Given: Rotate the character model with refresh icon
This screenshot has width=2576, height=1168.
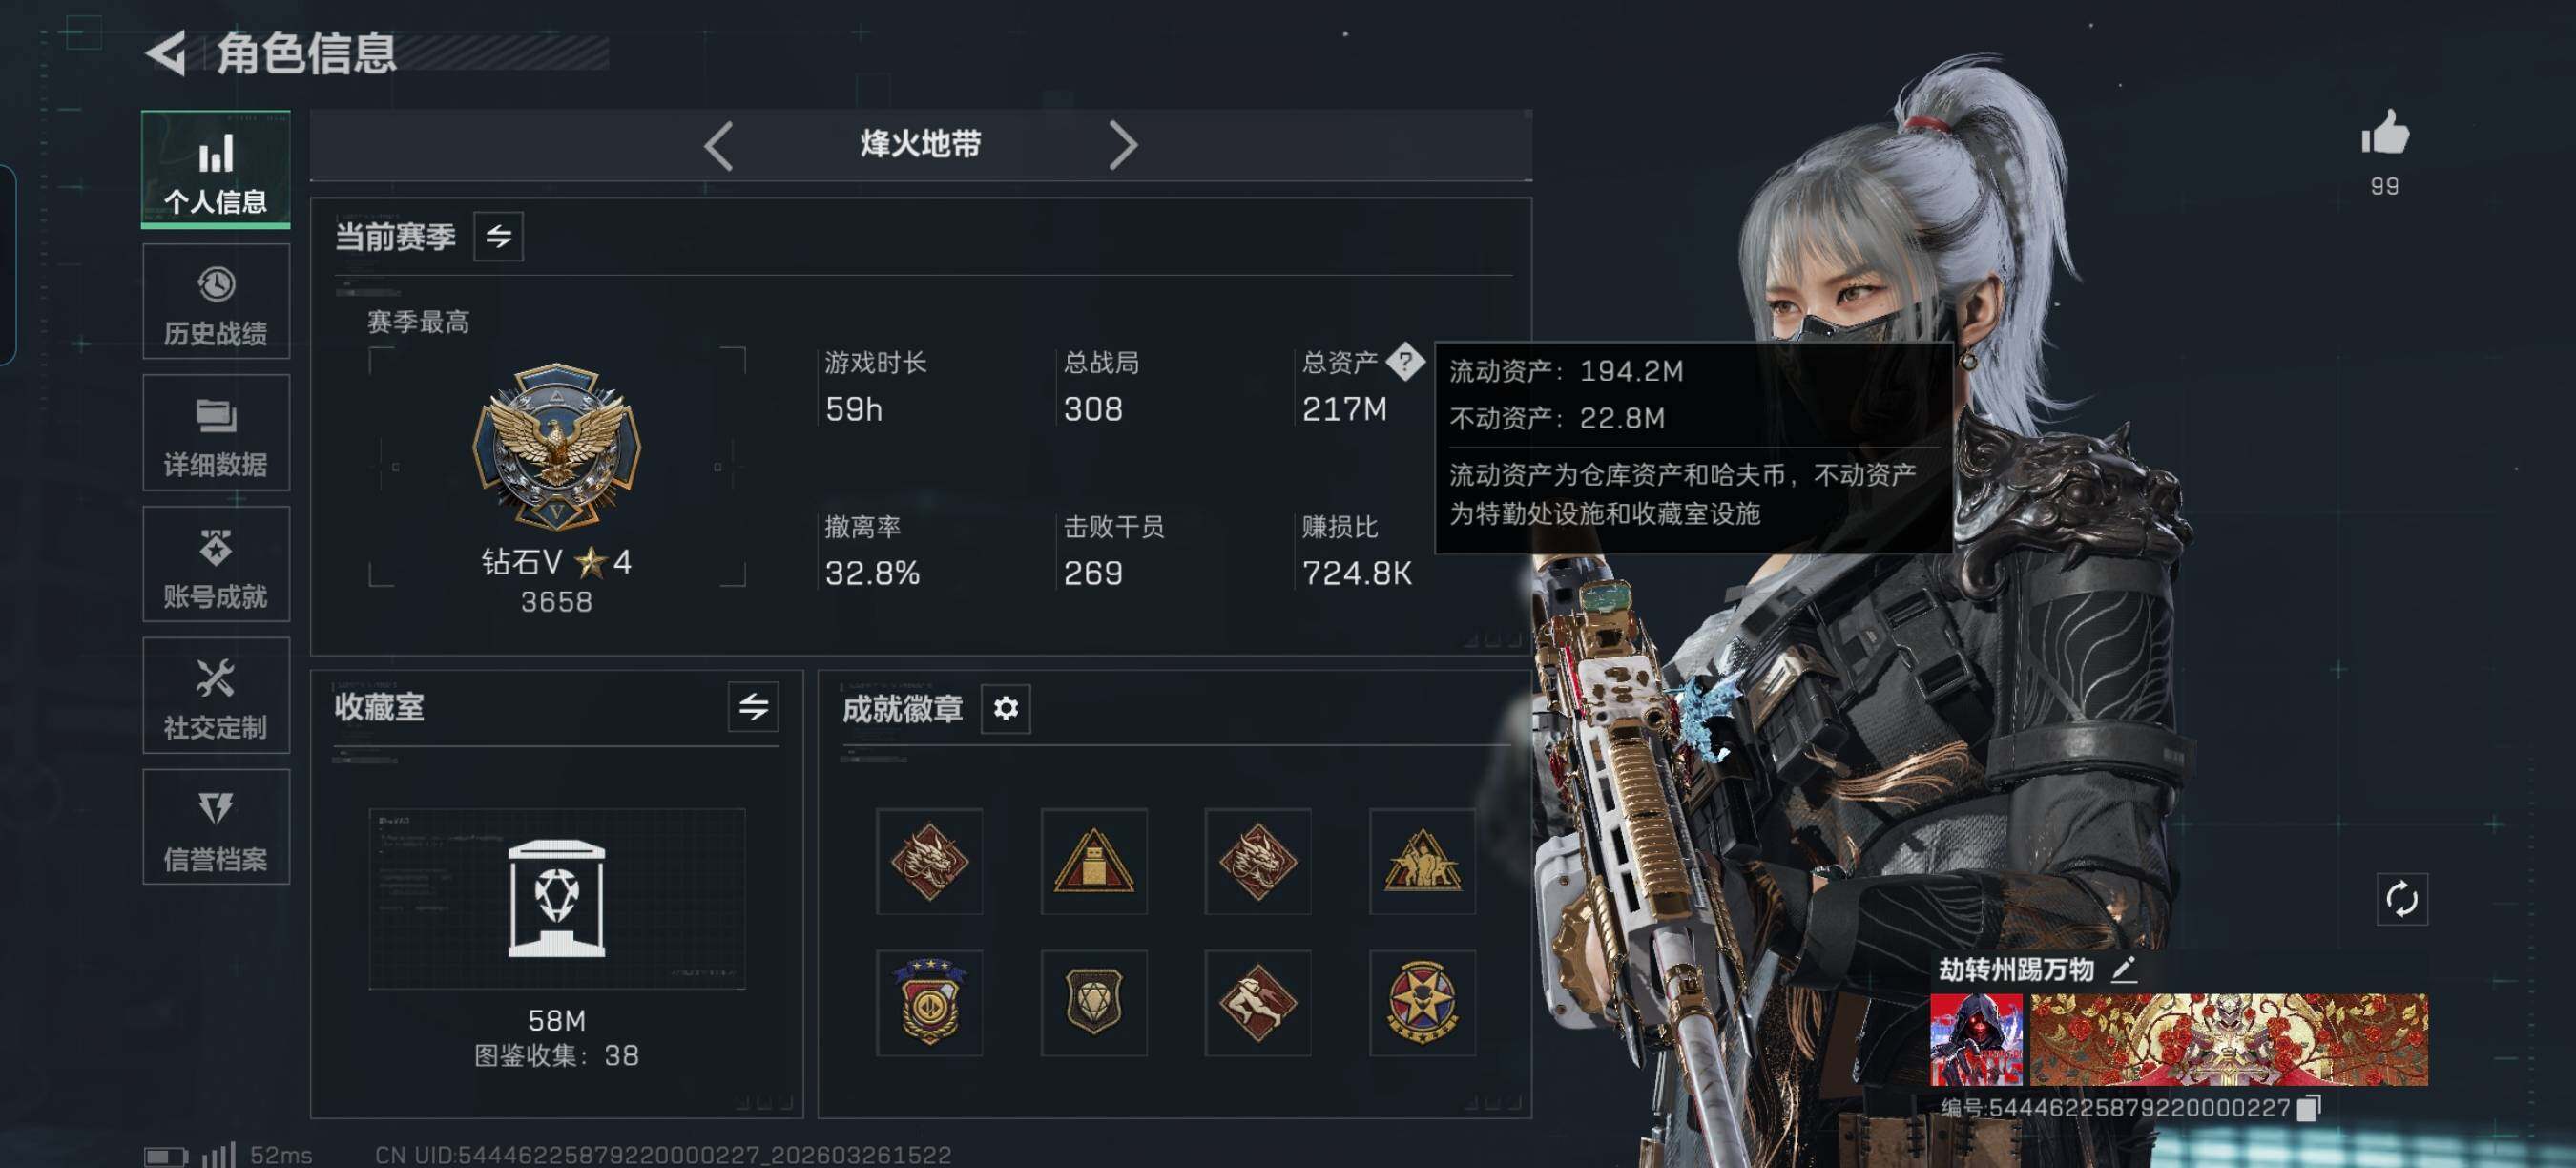Looking at the screenshot, I should coord(2401,898).
